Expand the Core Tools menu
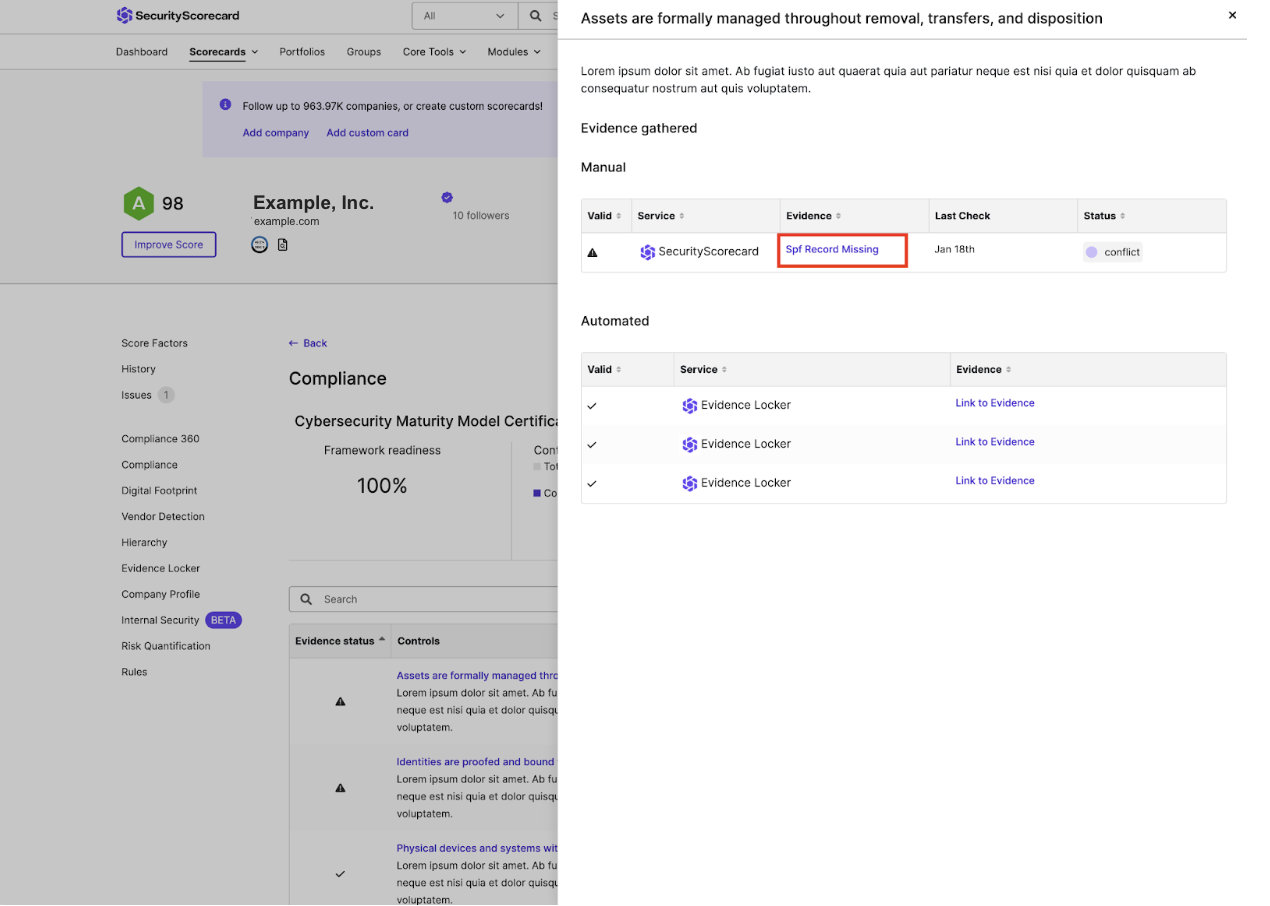This screenshot has height=906, width=1270. point(434,52)
